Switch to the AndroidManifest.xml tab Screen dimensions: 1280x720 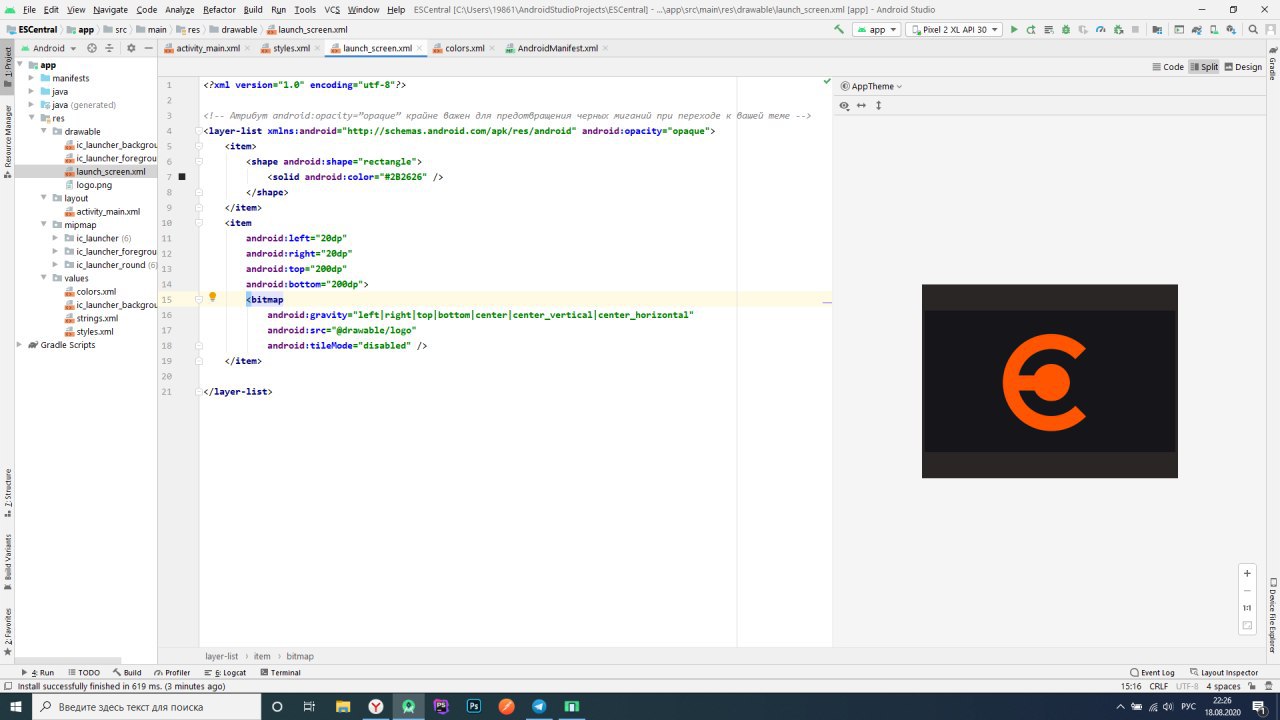click(x=557, y=48)
